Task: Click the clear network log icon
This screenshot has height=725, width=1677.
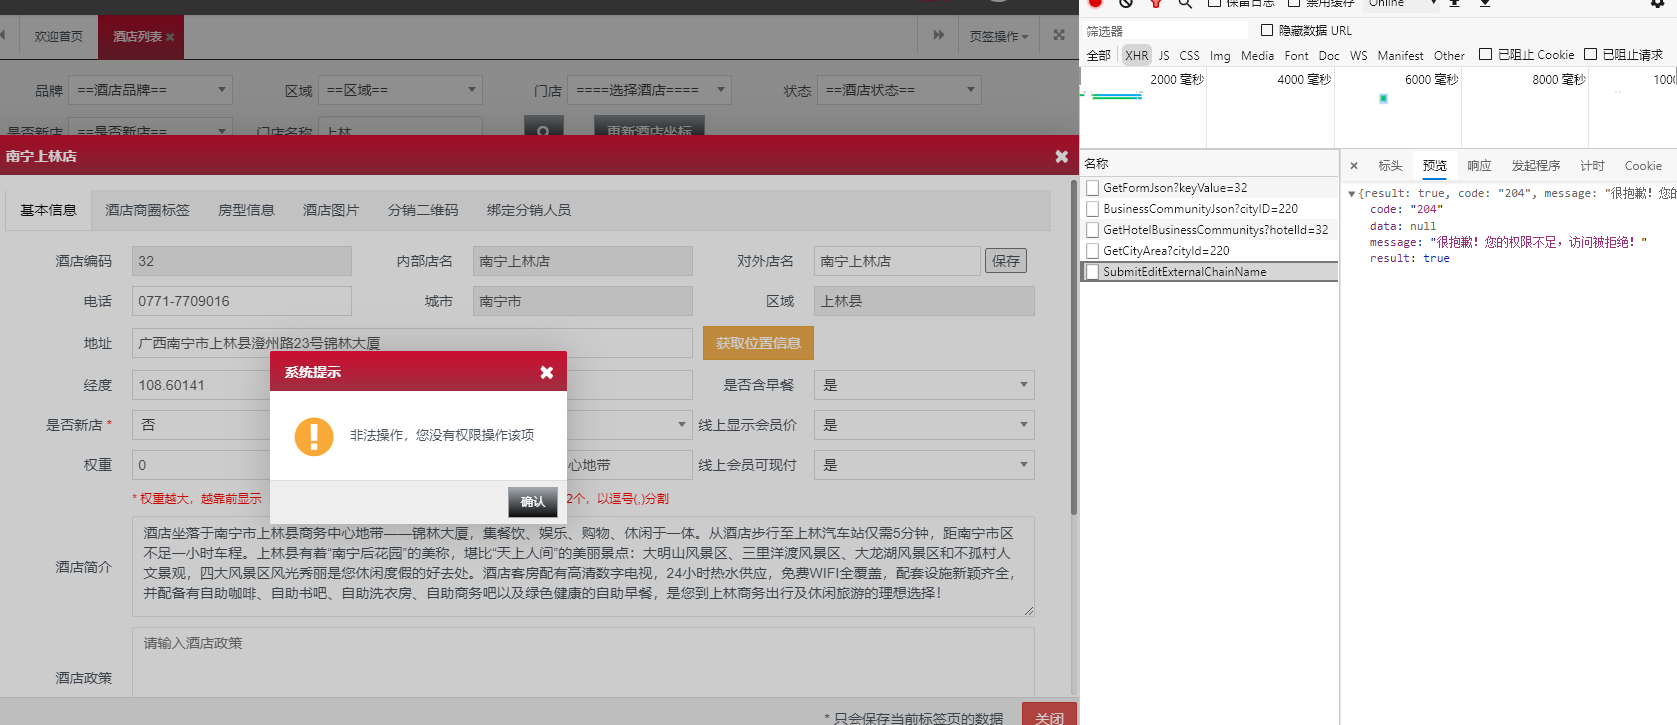Action: coord(1126,3)
